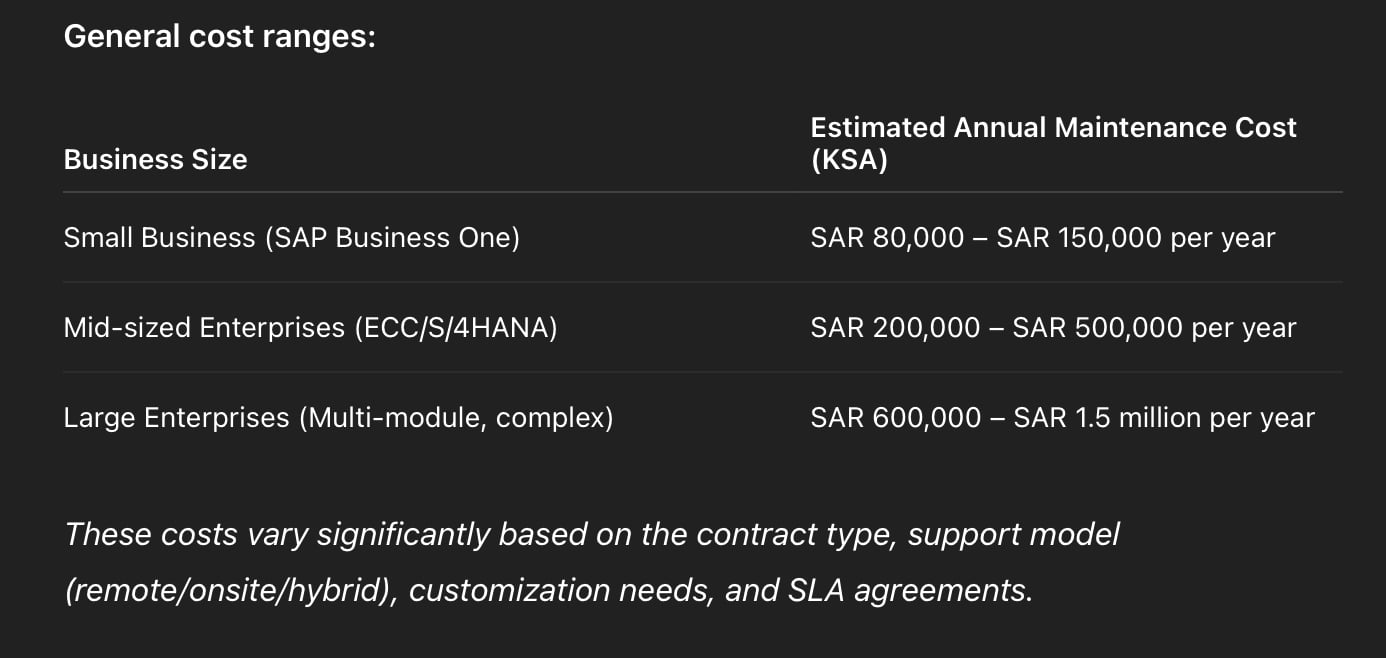1386x658 pixels.
Task: Select the "SAR 500,000 per year" value
Action: pyautogui.click(x=1154, y=328)
